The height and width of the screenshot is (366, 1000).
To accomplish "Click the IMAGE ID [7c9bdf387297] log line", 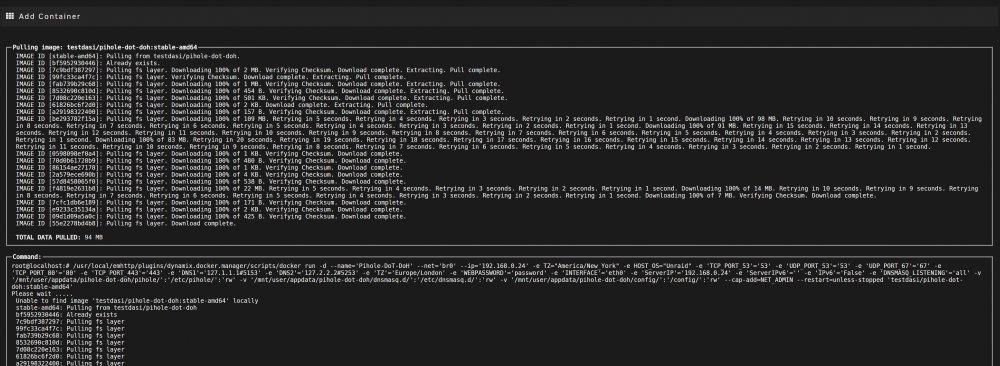I will 258,70.
